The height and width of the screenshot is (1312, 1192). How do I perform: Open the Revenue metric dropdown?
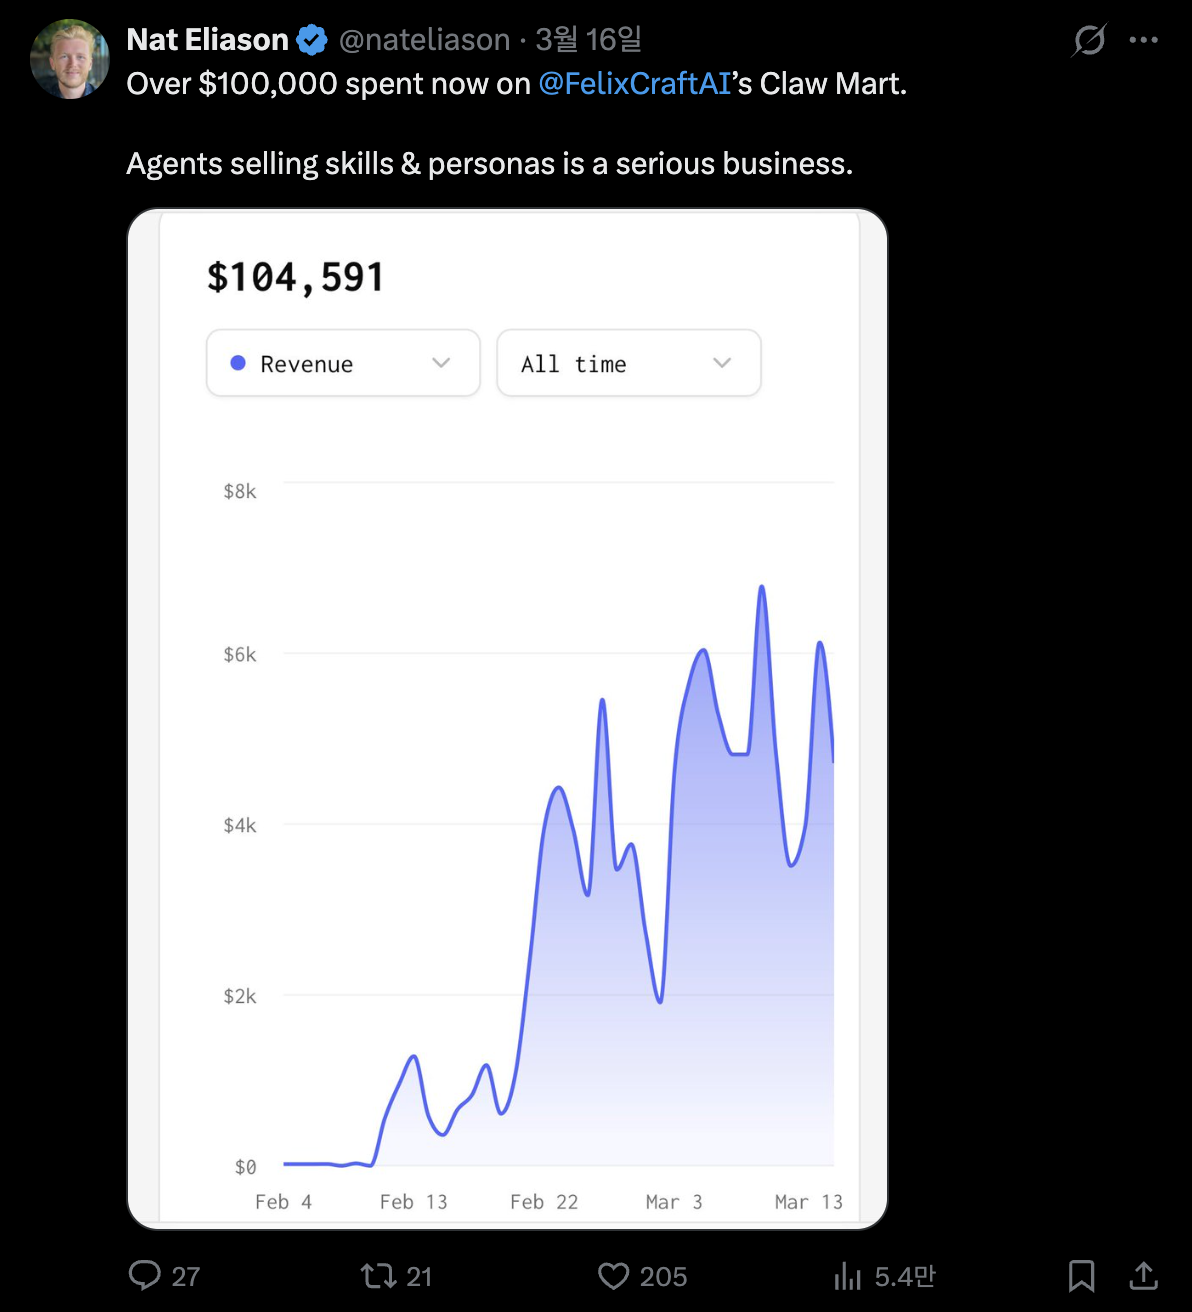coord(343,363)
